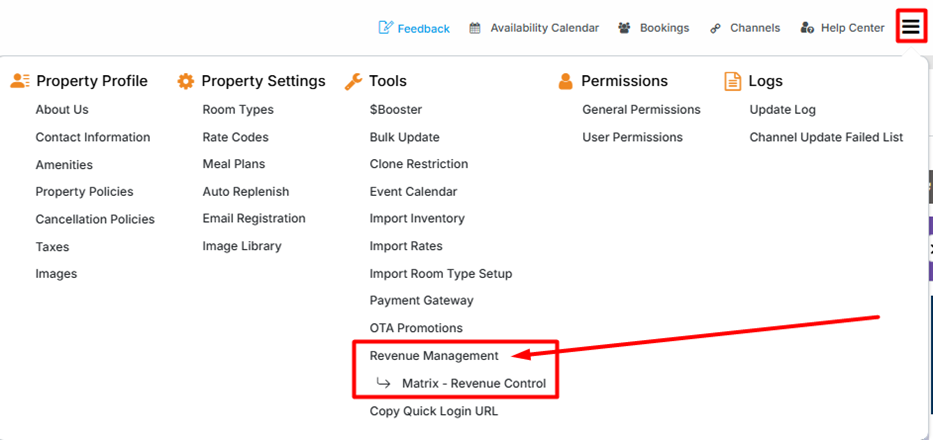Click the Availability Calendar icon
Screen dimensions: 933x440
[x=475, y=28]
